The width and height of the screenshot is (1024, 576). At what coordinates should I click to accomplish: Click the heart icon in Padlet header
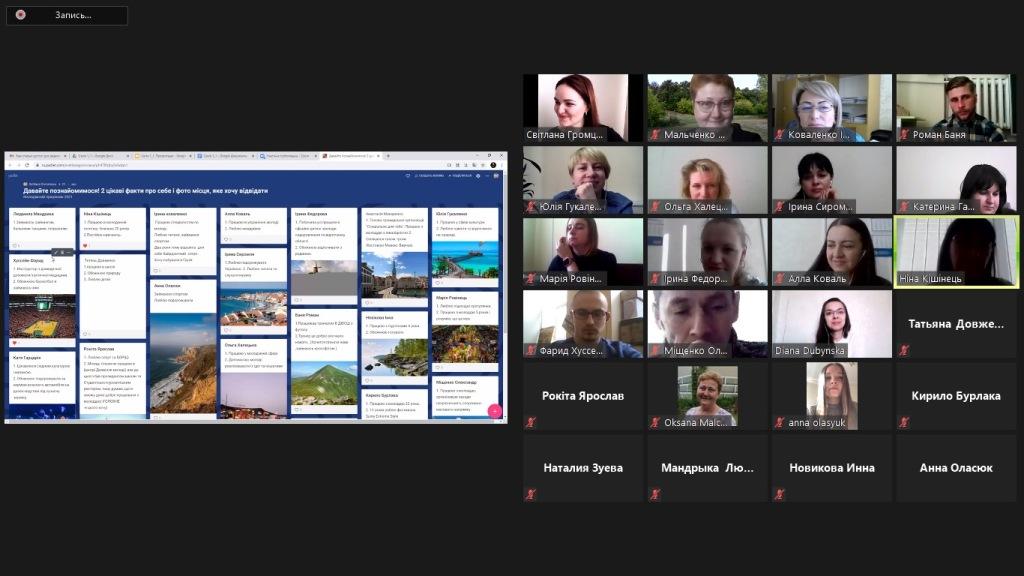coord(408,176)
